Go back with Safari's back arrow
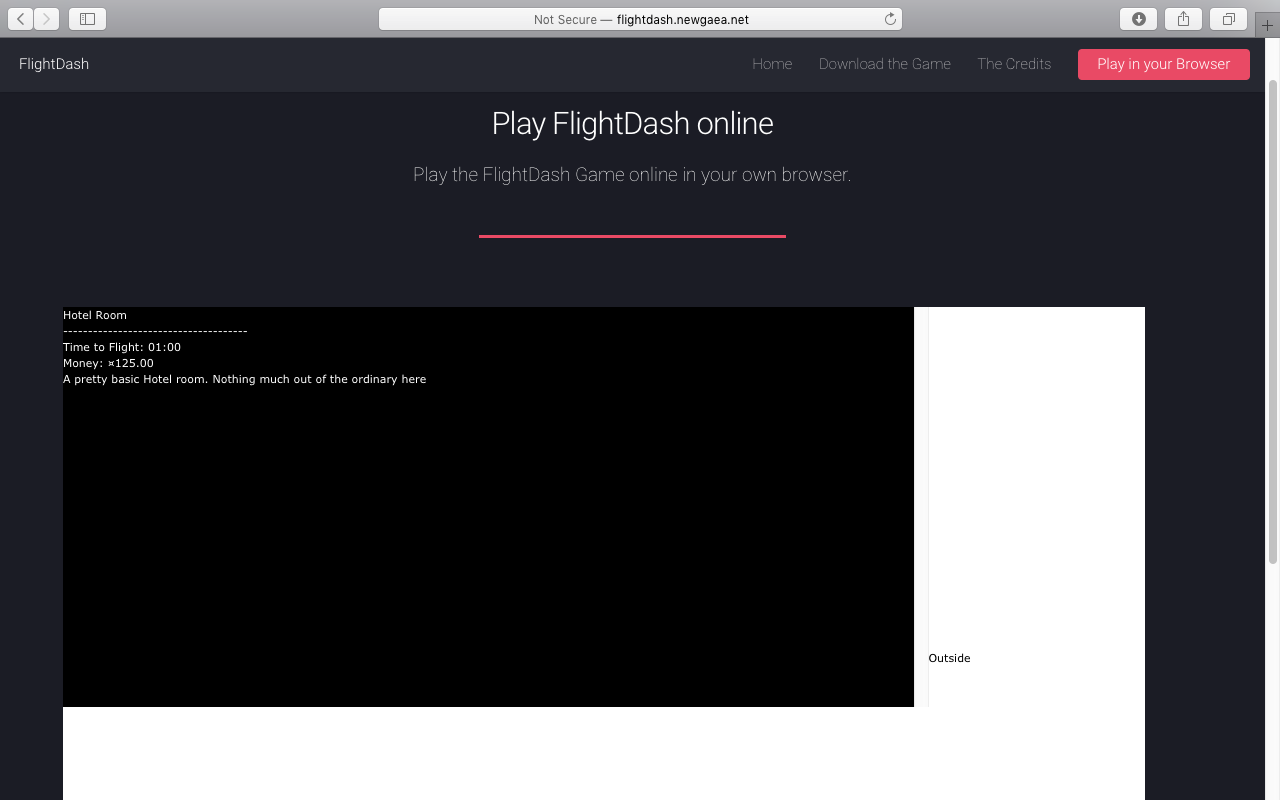1280x800 pixels. point(21,19)
